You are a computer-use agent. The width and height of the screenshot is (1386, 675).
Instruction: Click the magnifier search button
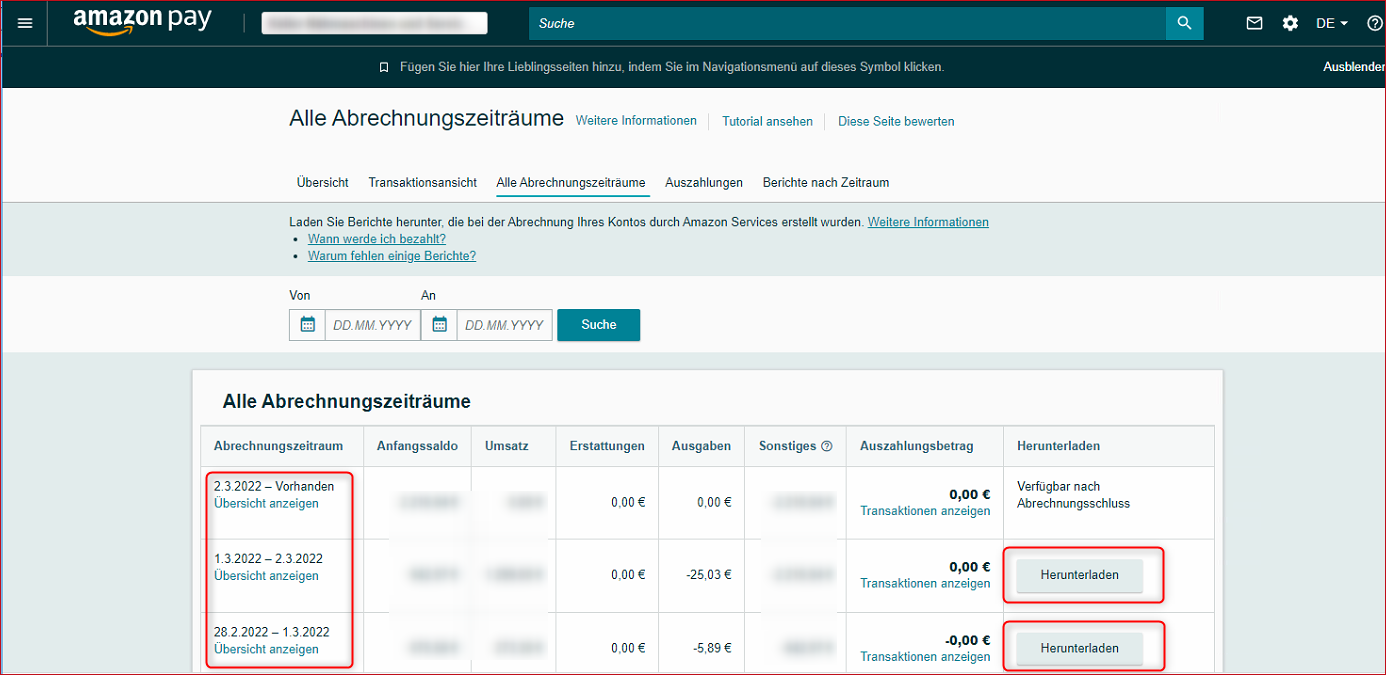tap(1184, 23)
